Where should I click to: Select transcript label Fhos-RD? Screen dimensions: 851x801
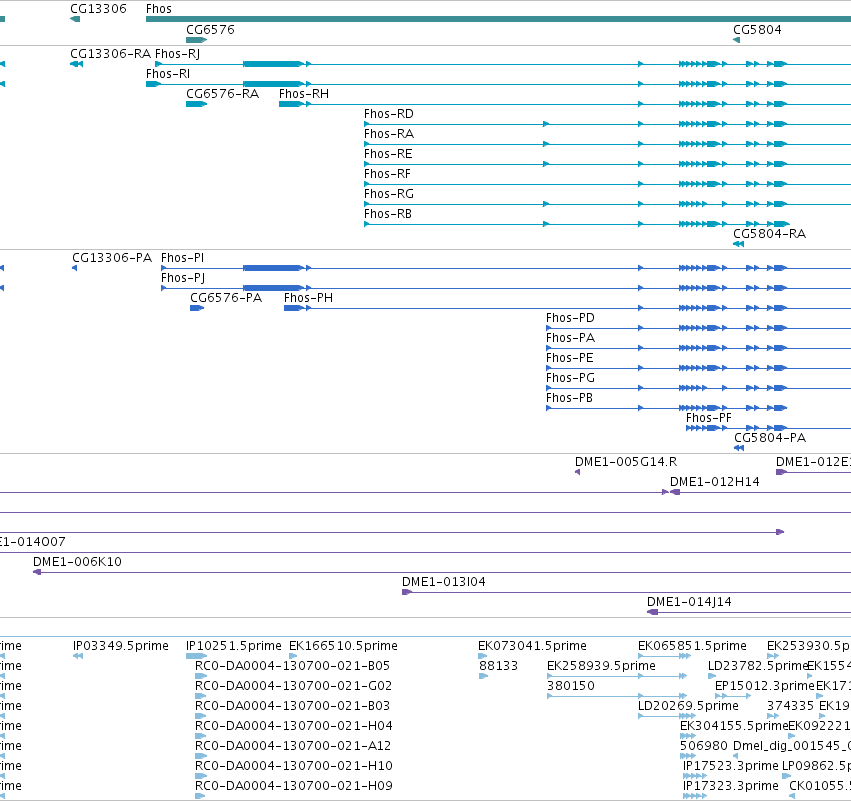pyautogui.click(x=389, y=114)
